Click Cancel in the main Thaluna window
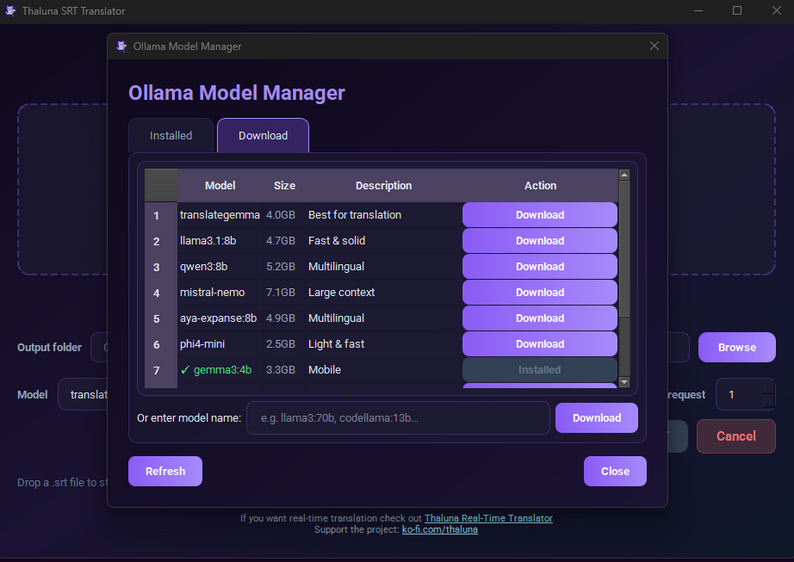This screenshot has width=794, height=562. click(736, 436)
